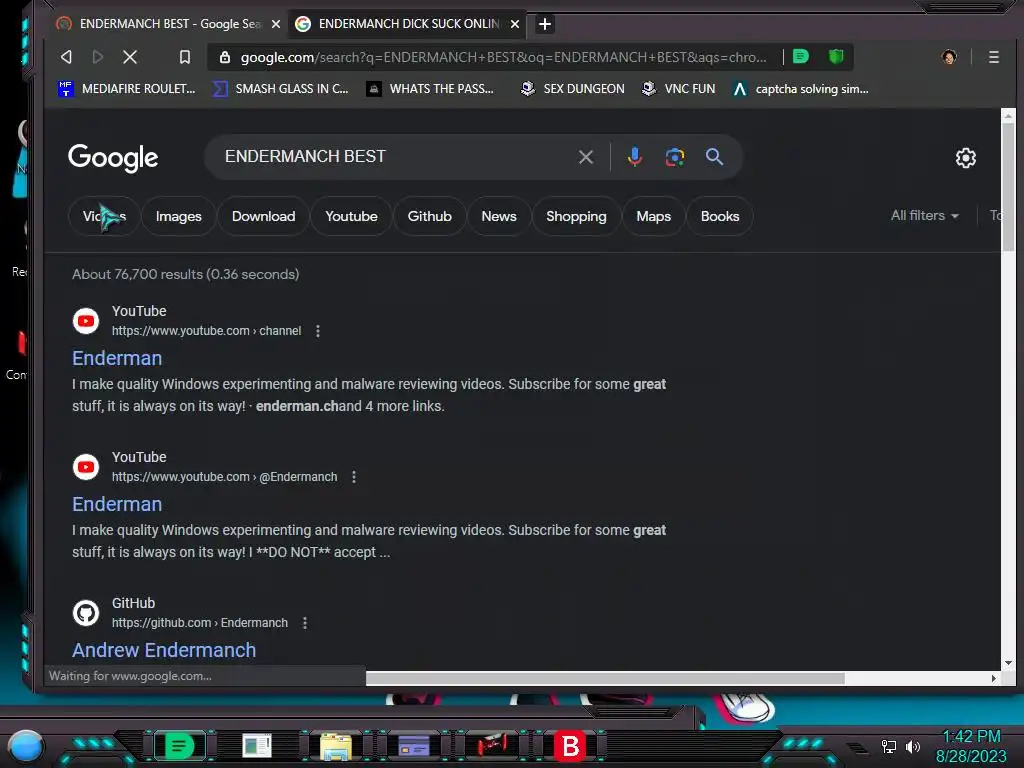Open the VNC FUN bookmark
This screenshot has width=1024, height=768.
(x=679, y=89)
